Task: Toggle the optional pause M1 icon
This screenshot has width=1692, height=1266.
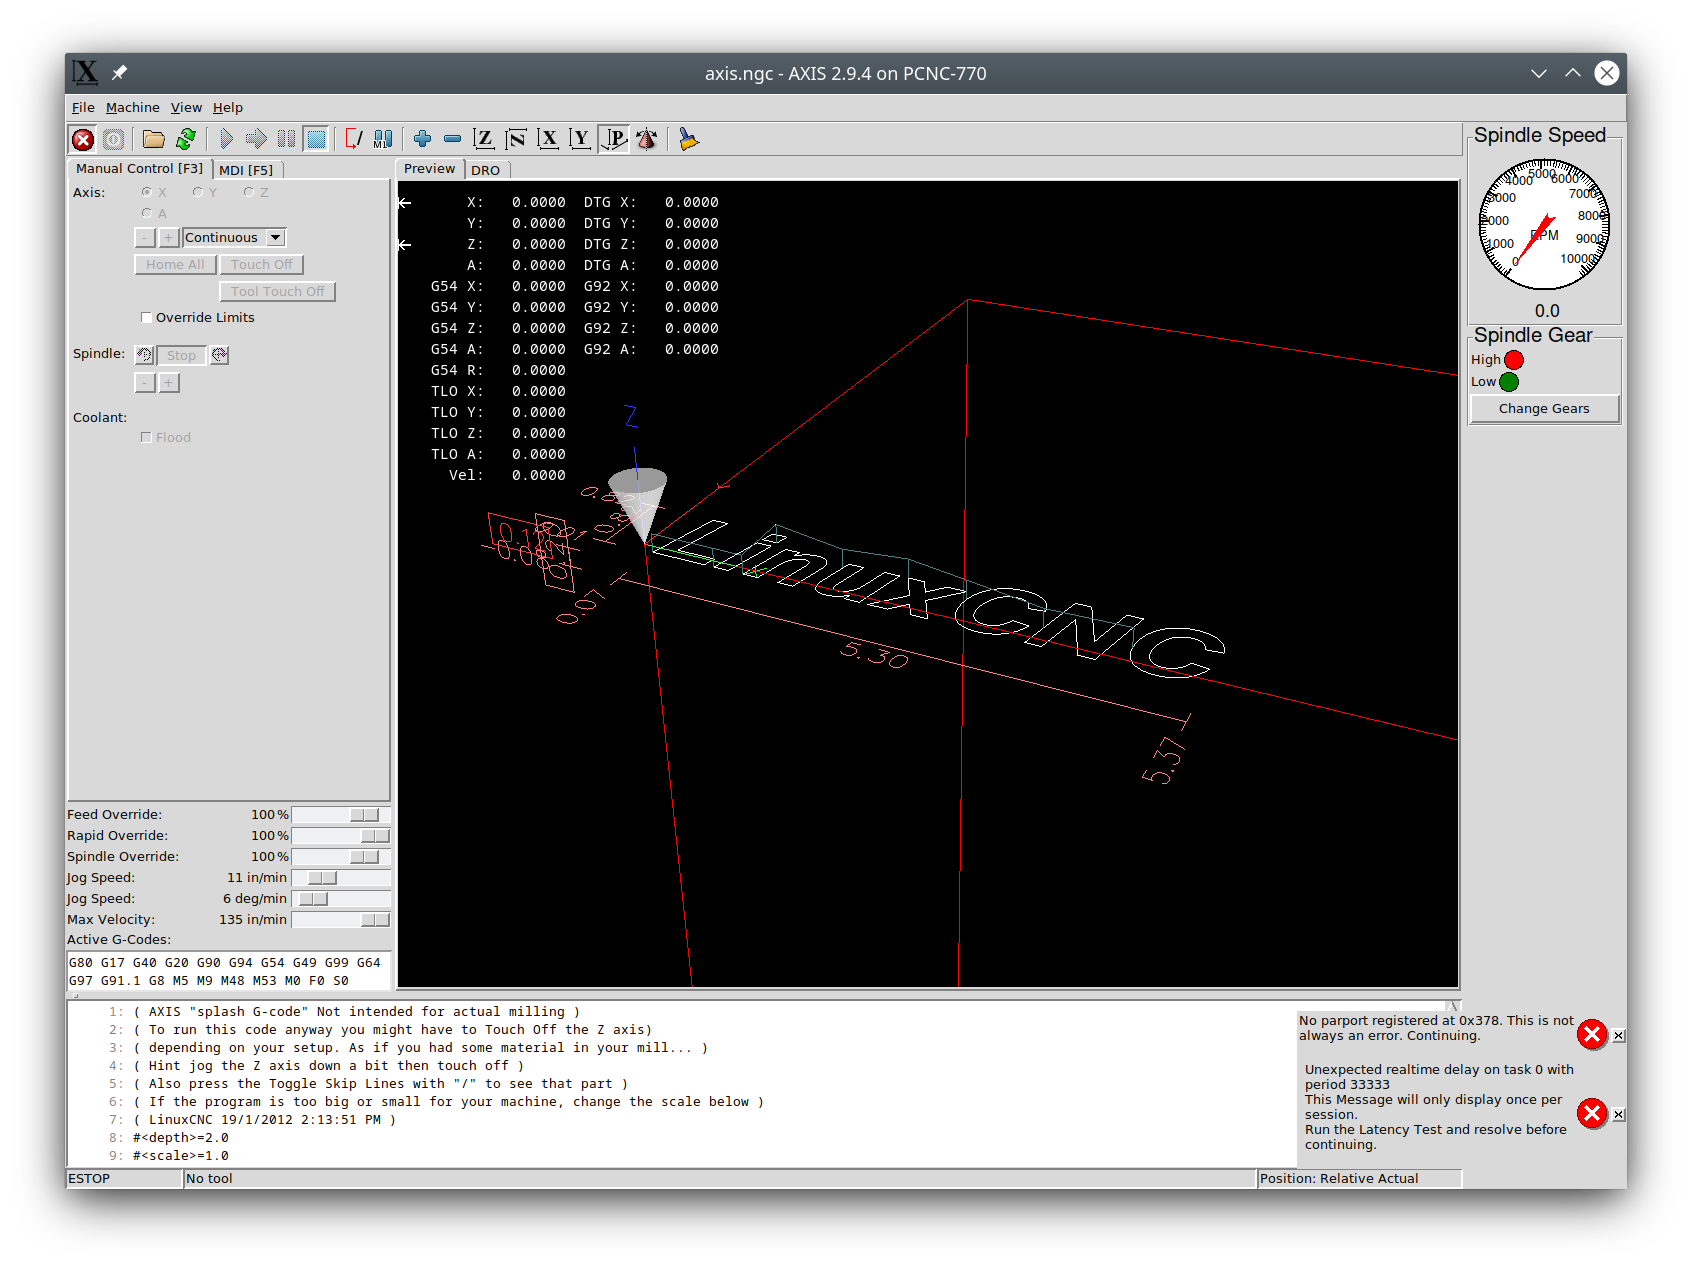Action: pos(383,139)
